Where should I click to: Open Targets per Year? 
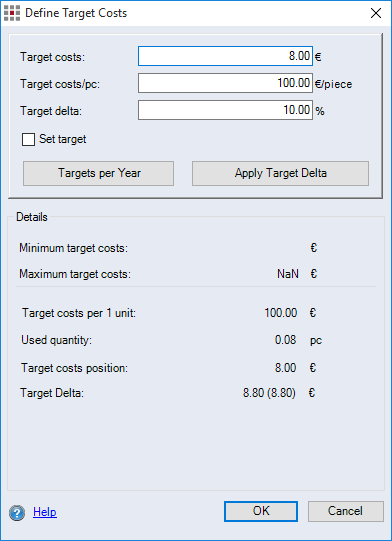click(x=98, y=173)
